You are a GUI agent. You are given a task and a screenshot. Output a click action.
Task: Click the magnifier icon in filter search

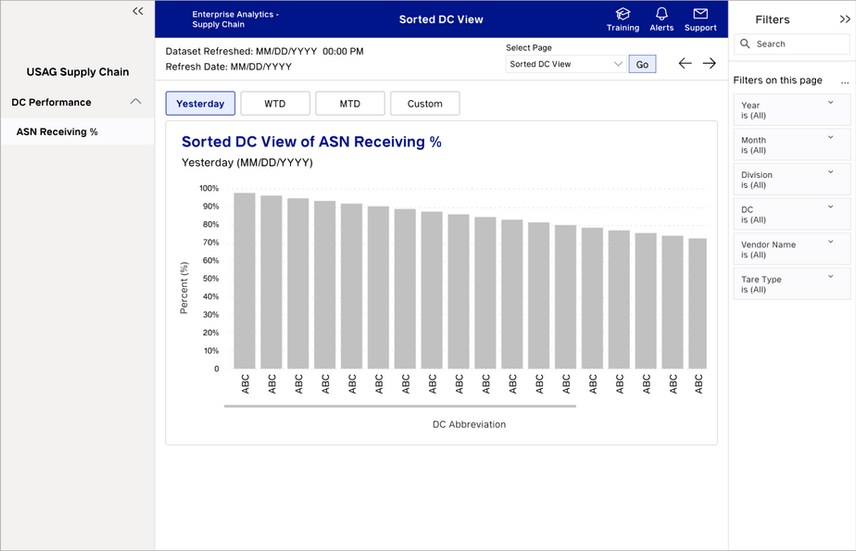pyautogui.click(x=745, y=43)
